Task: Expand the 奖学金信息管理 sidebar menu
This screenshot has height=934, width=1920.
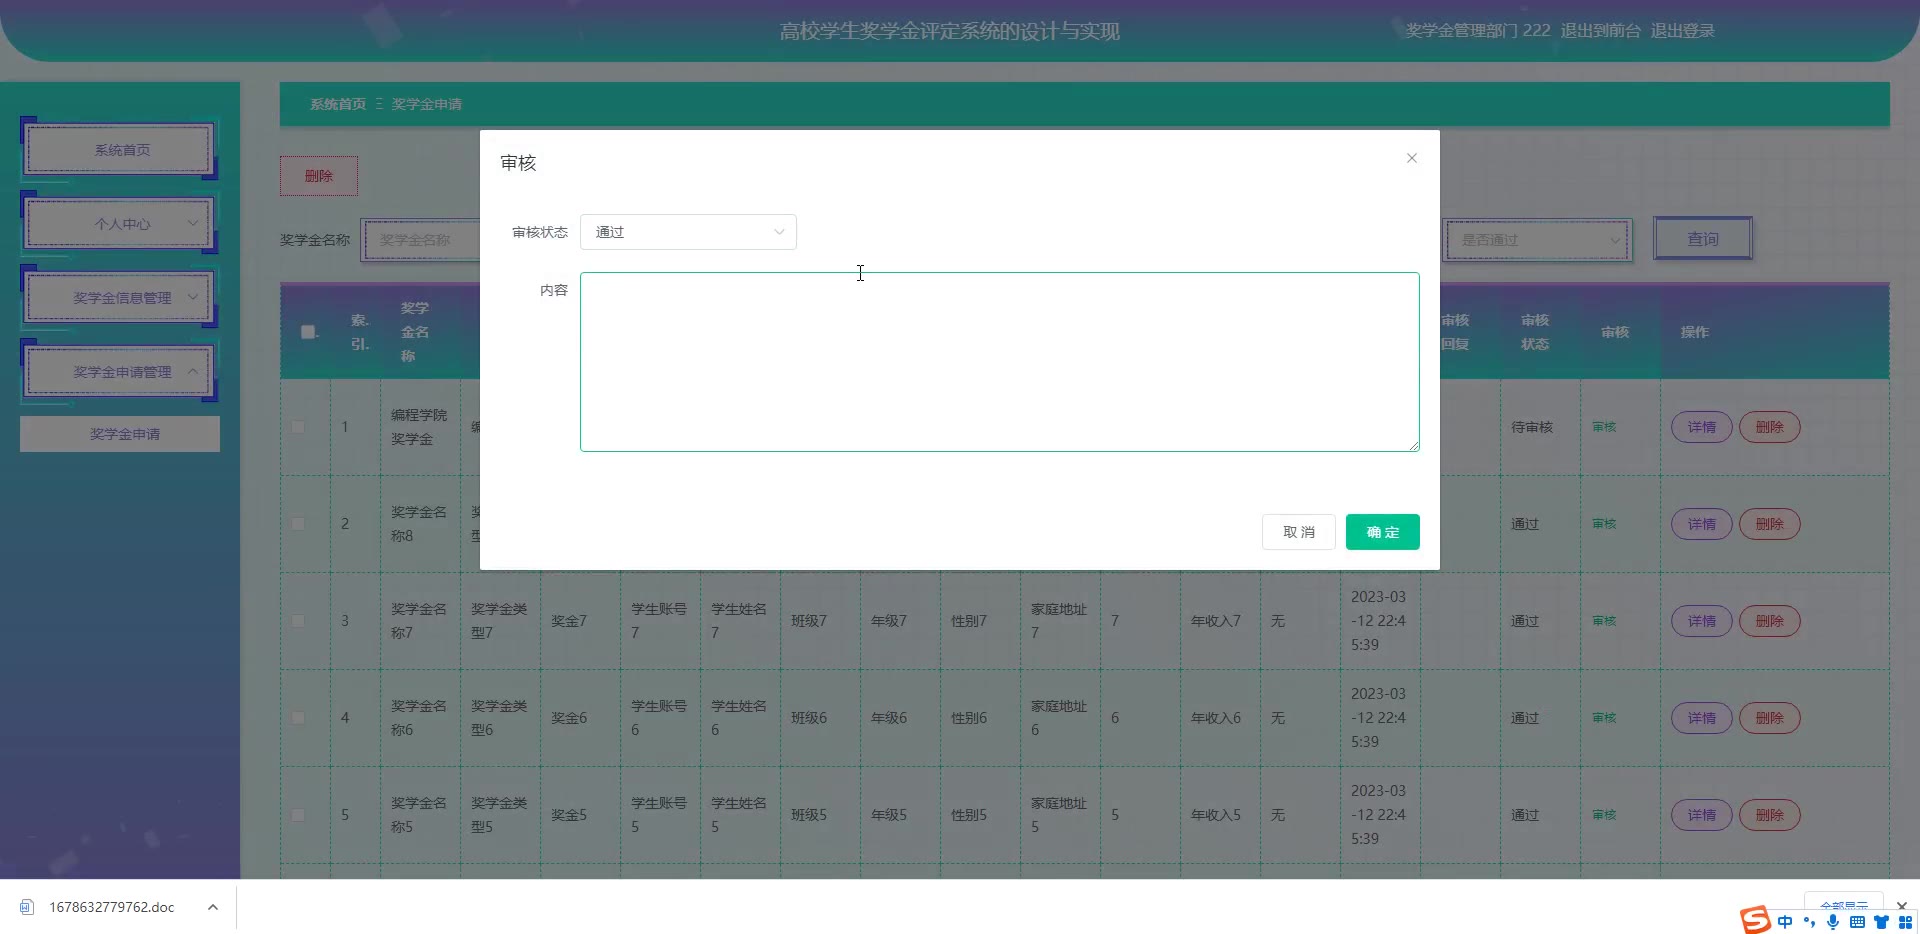Action: (x=119, y=298)
